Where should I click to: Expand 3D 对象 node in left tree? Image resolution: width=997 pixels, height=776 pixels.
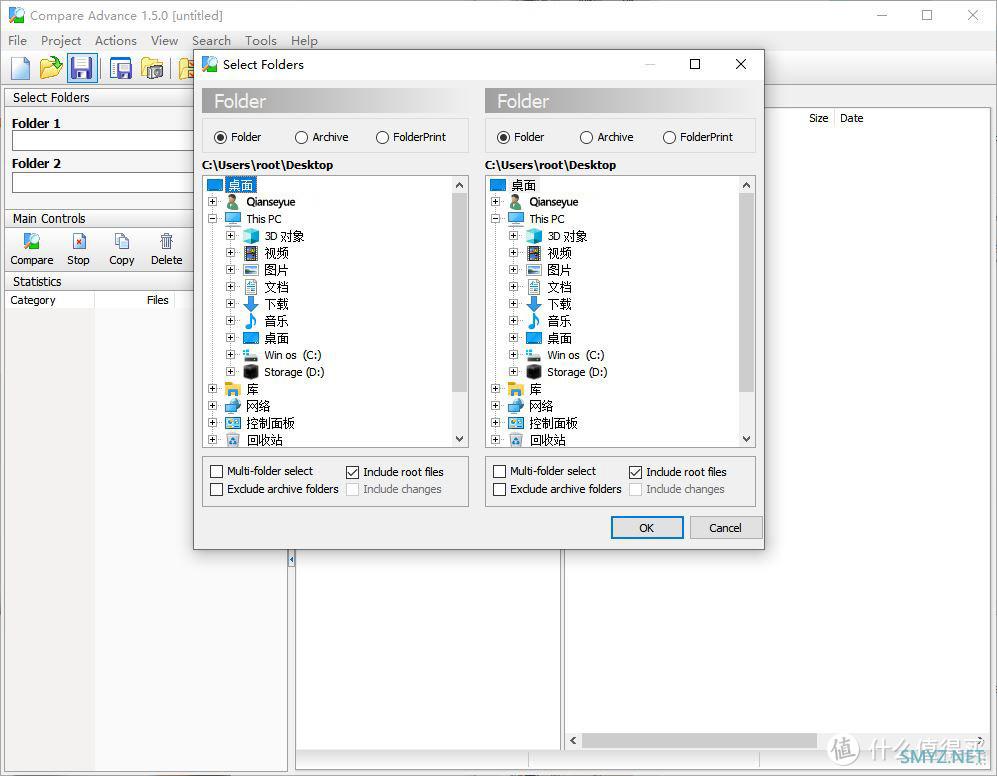[230, 236]
